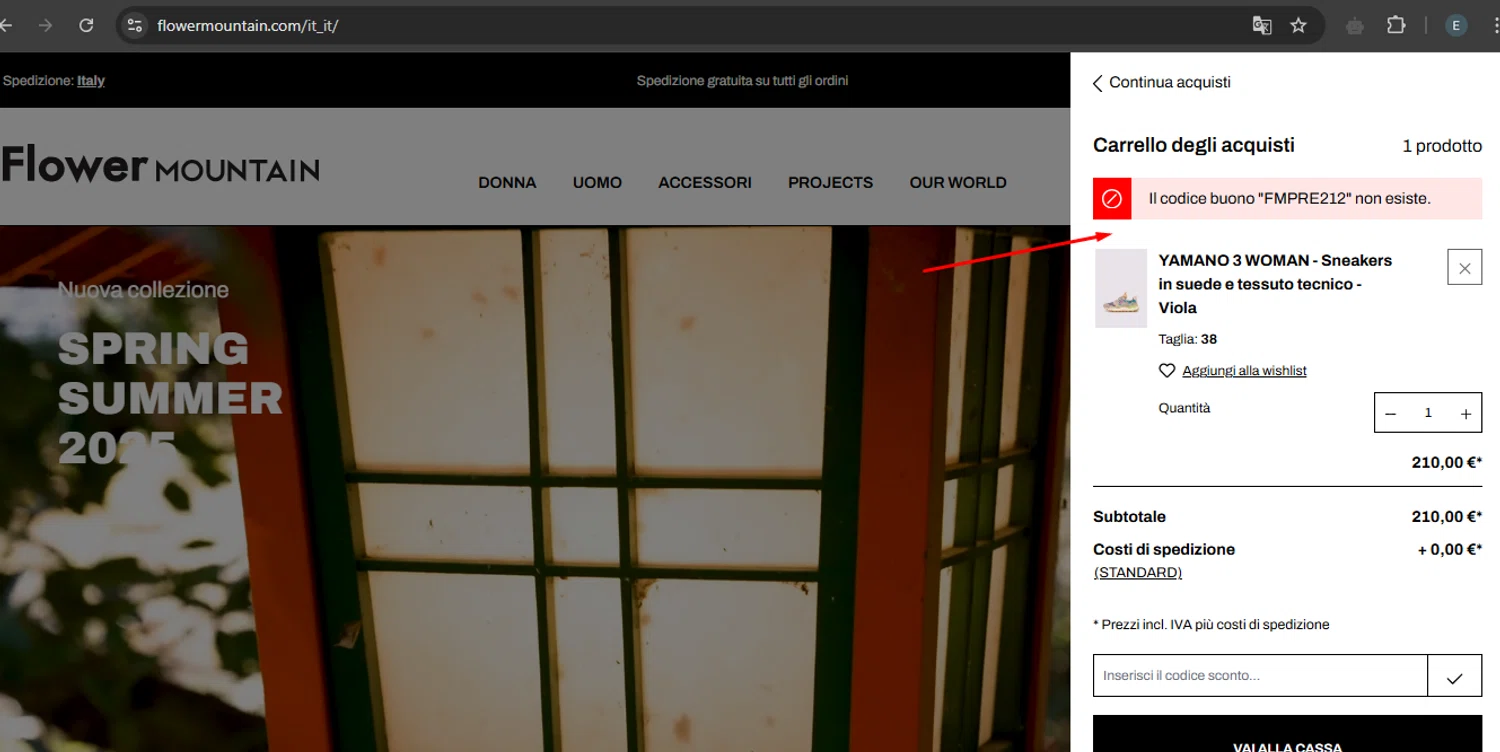Click the Nuova collezione label
Viewport: 1500px width, 752px height.
143,290
